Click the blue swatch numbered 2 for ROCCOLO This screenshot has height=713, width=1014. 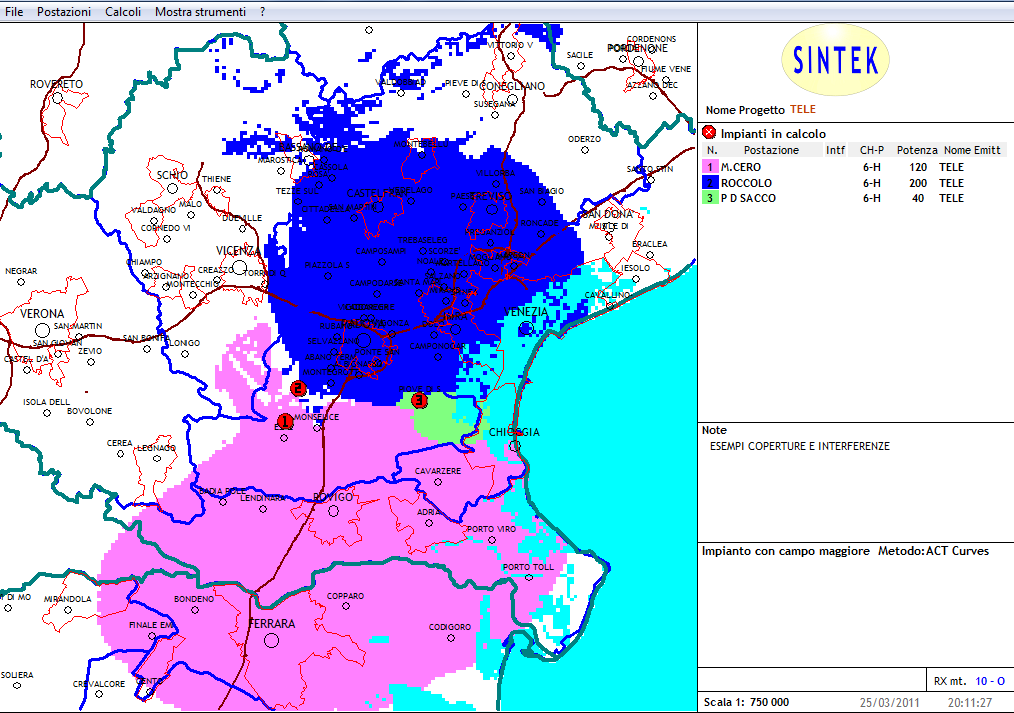(711, 183)
